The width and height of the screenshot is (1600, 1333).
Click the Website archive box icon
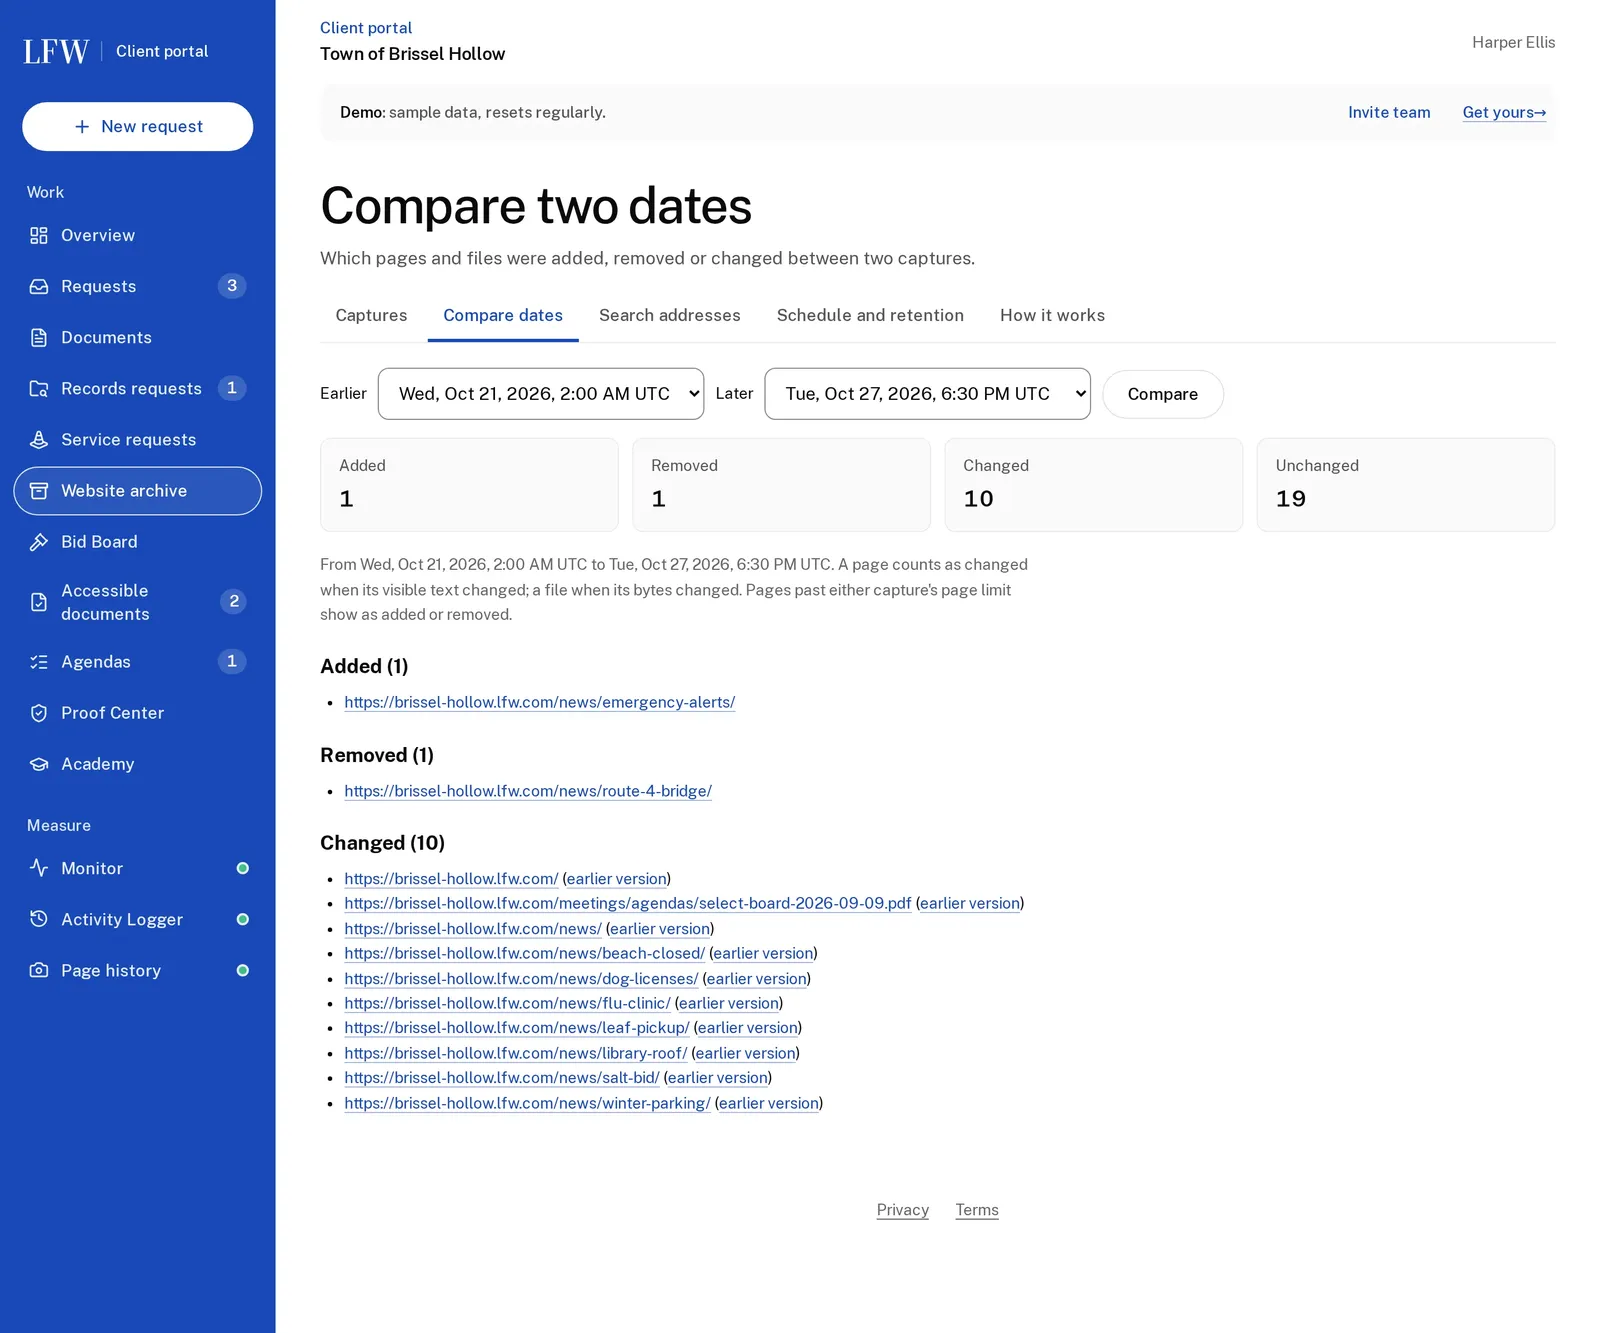39,491
